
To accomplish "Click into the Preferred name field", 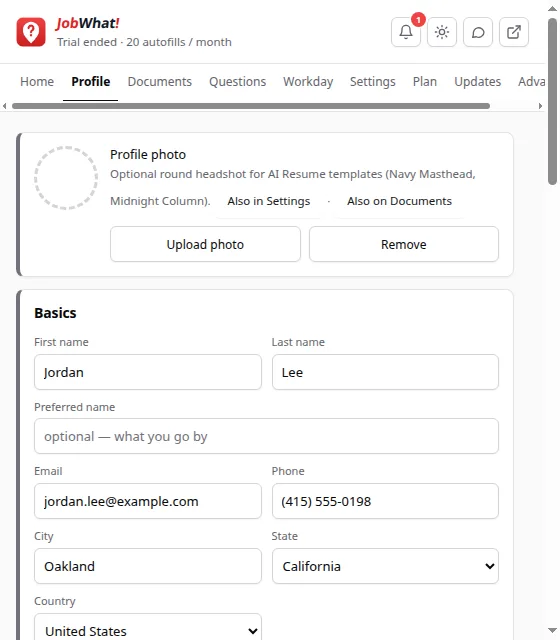I will tap(266, 436).
